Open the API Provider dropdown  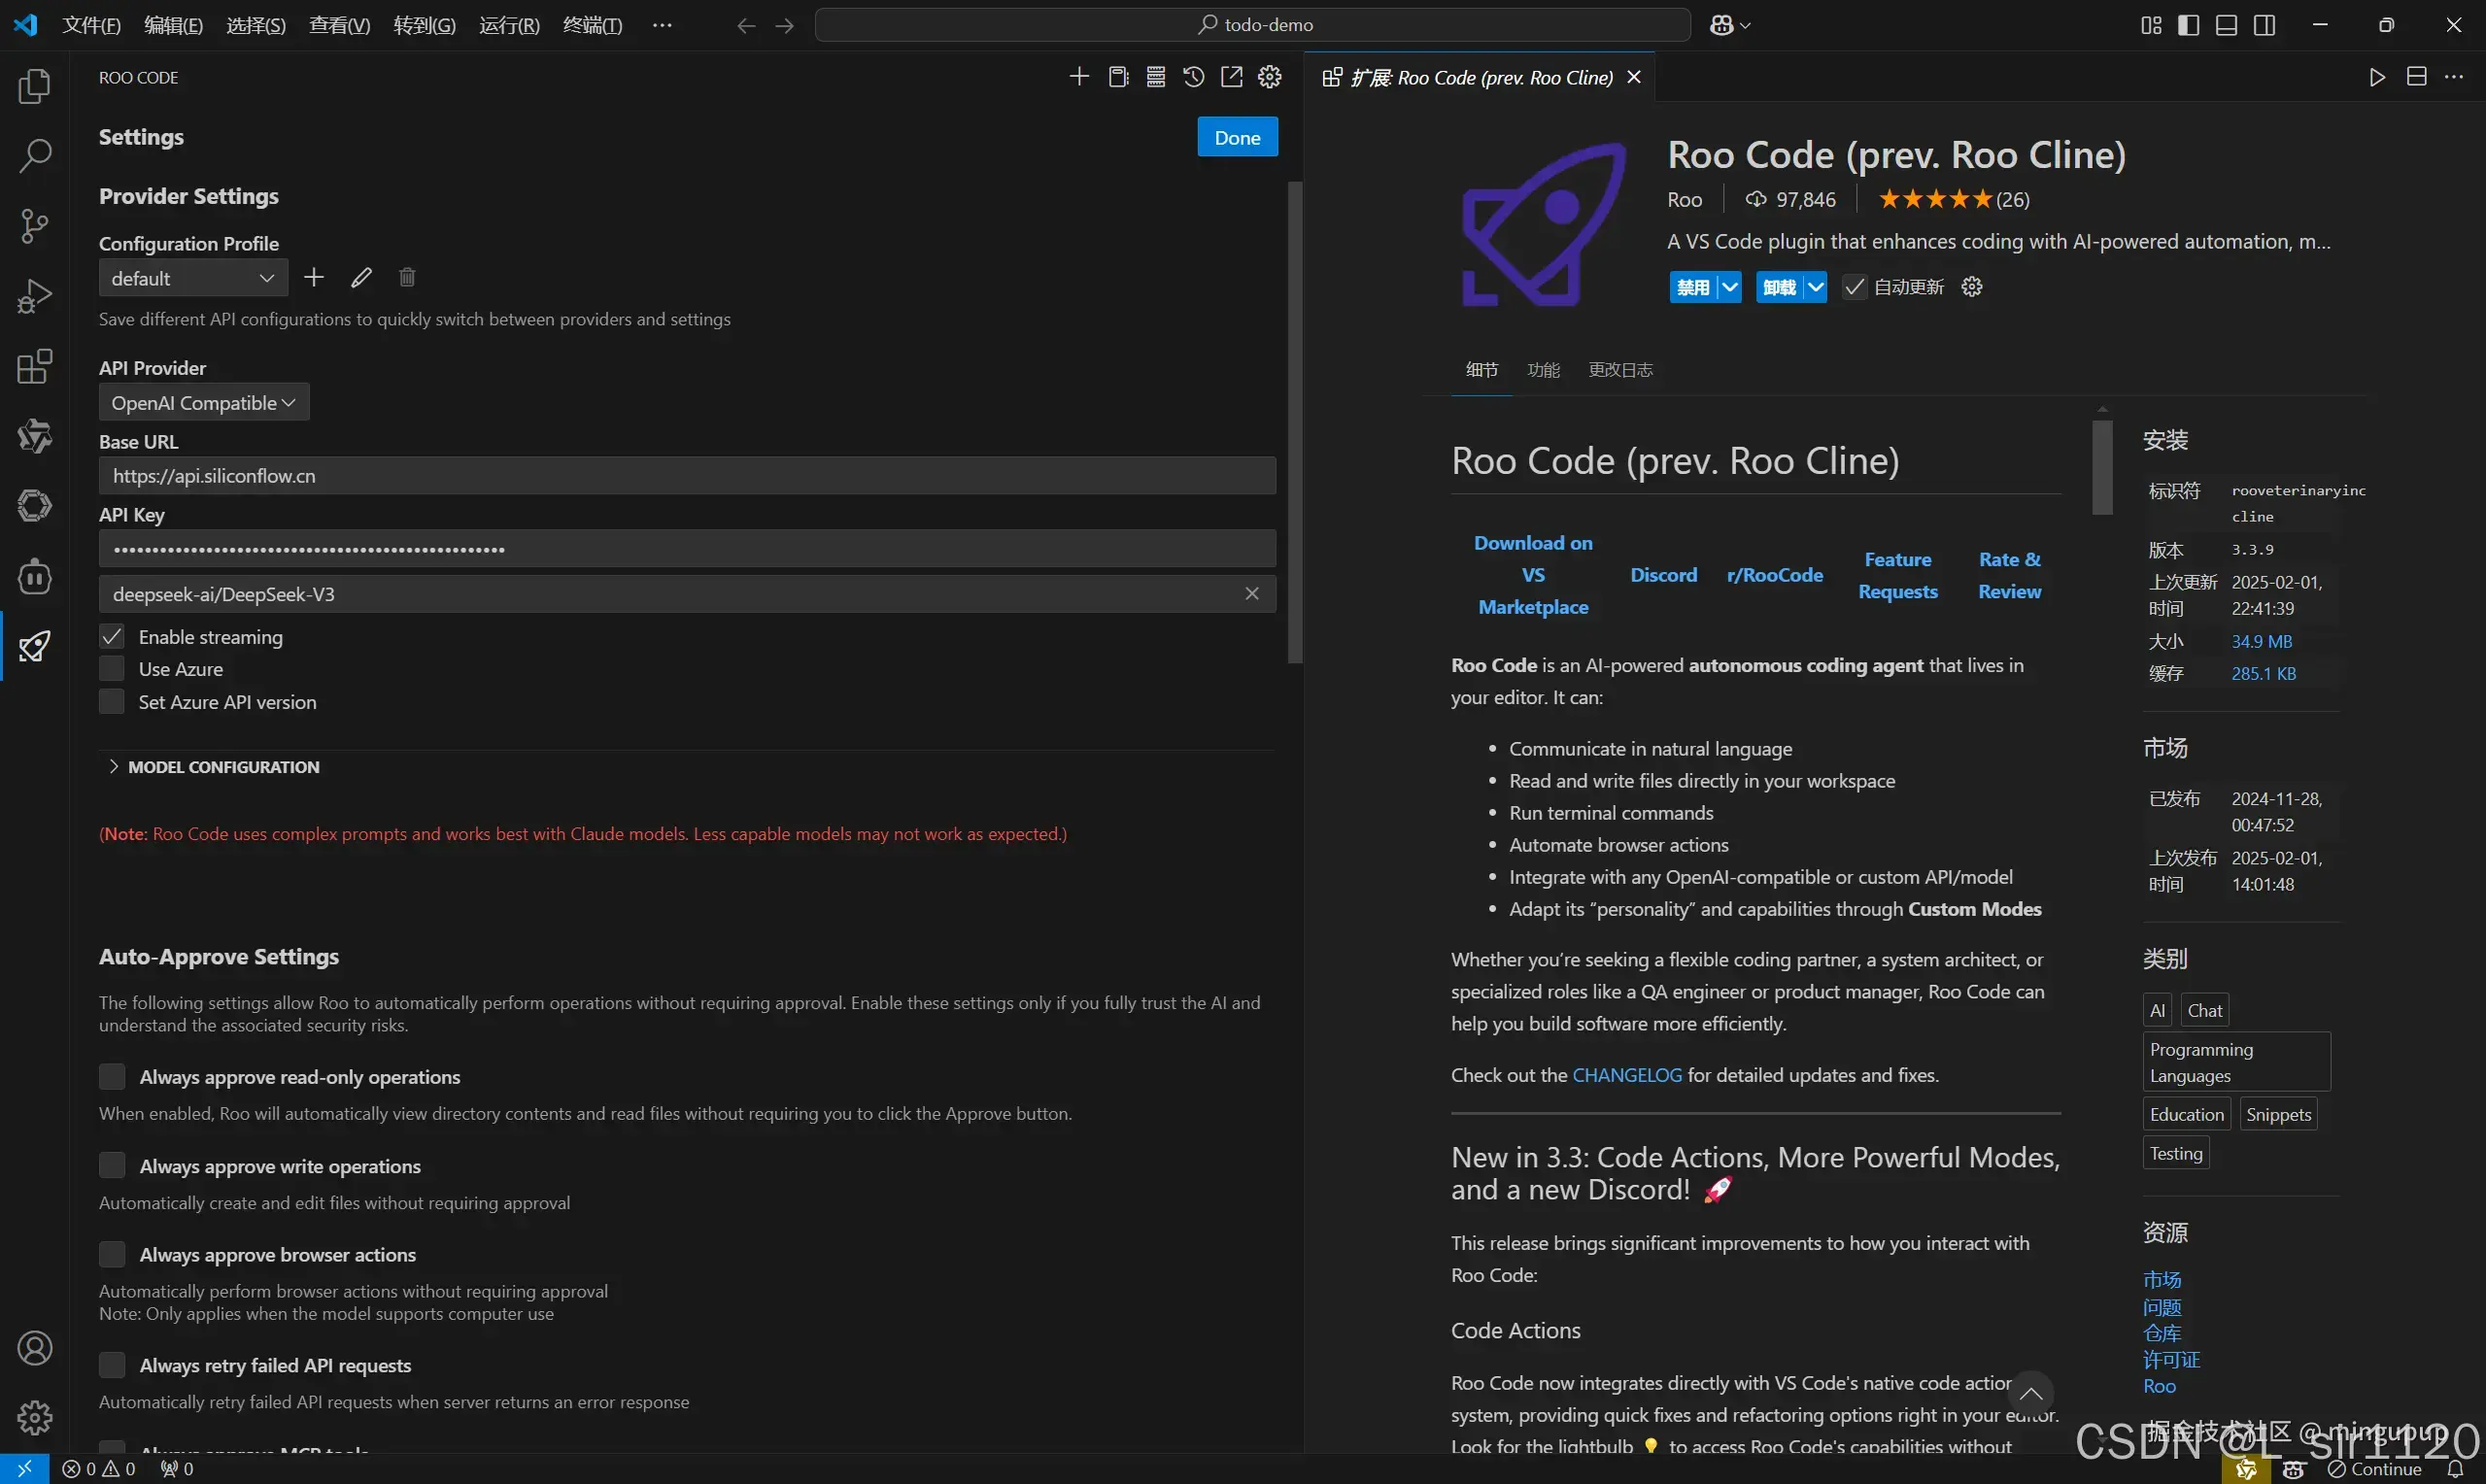click(204, 403)
